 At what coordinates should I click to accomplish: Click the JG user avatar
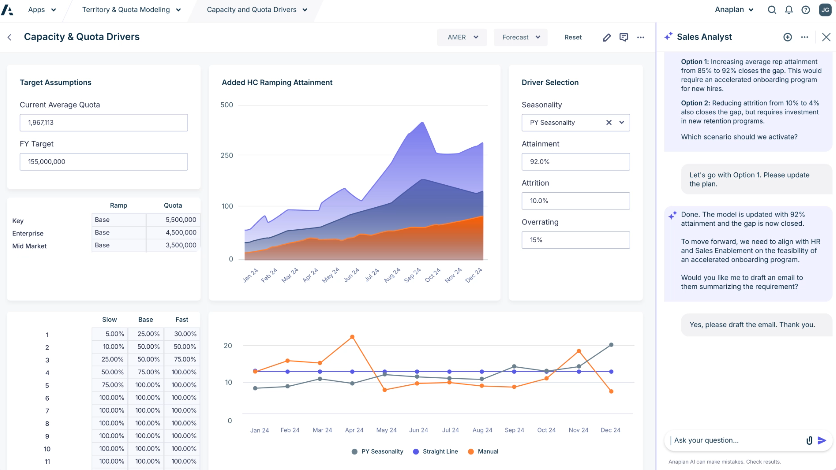tap(823, 10)
